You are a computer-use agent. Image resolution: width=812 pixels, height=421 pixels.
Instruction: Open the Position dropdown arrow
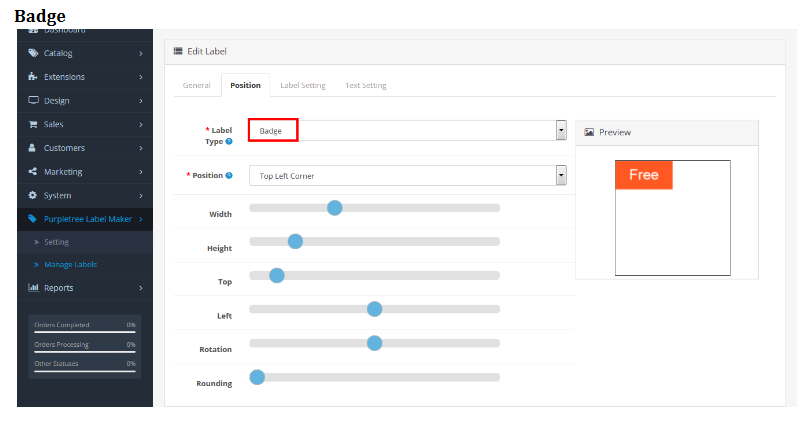[x=561, y=176]
